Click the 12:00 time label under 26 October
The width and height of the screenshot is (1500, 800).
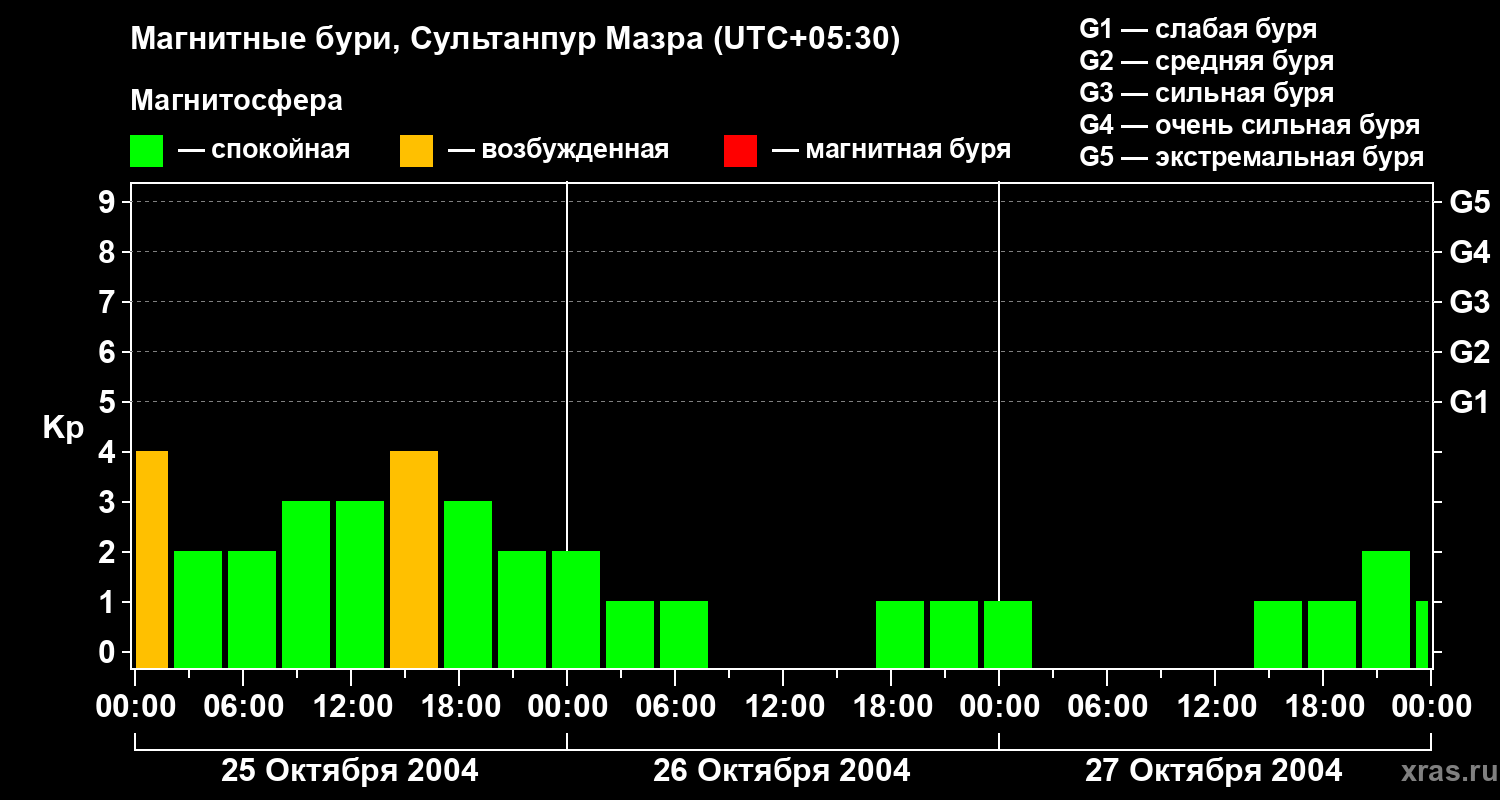click(783, 707)
